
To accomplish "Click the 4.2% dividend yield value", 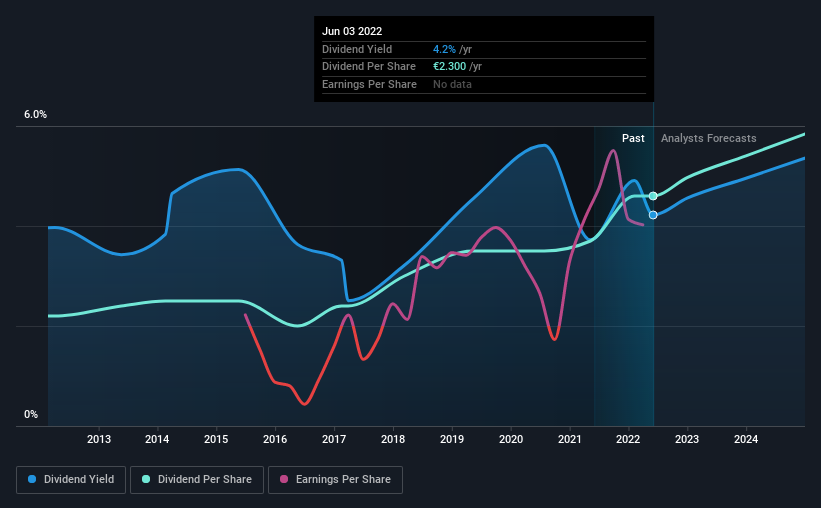I will click(444, 49).
